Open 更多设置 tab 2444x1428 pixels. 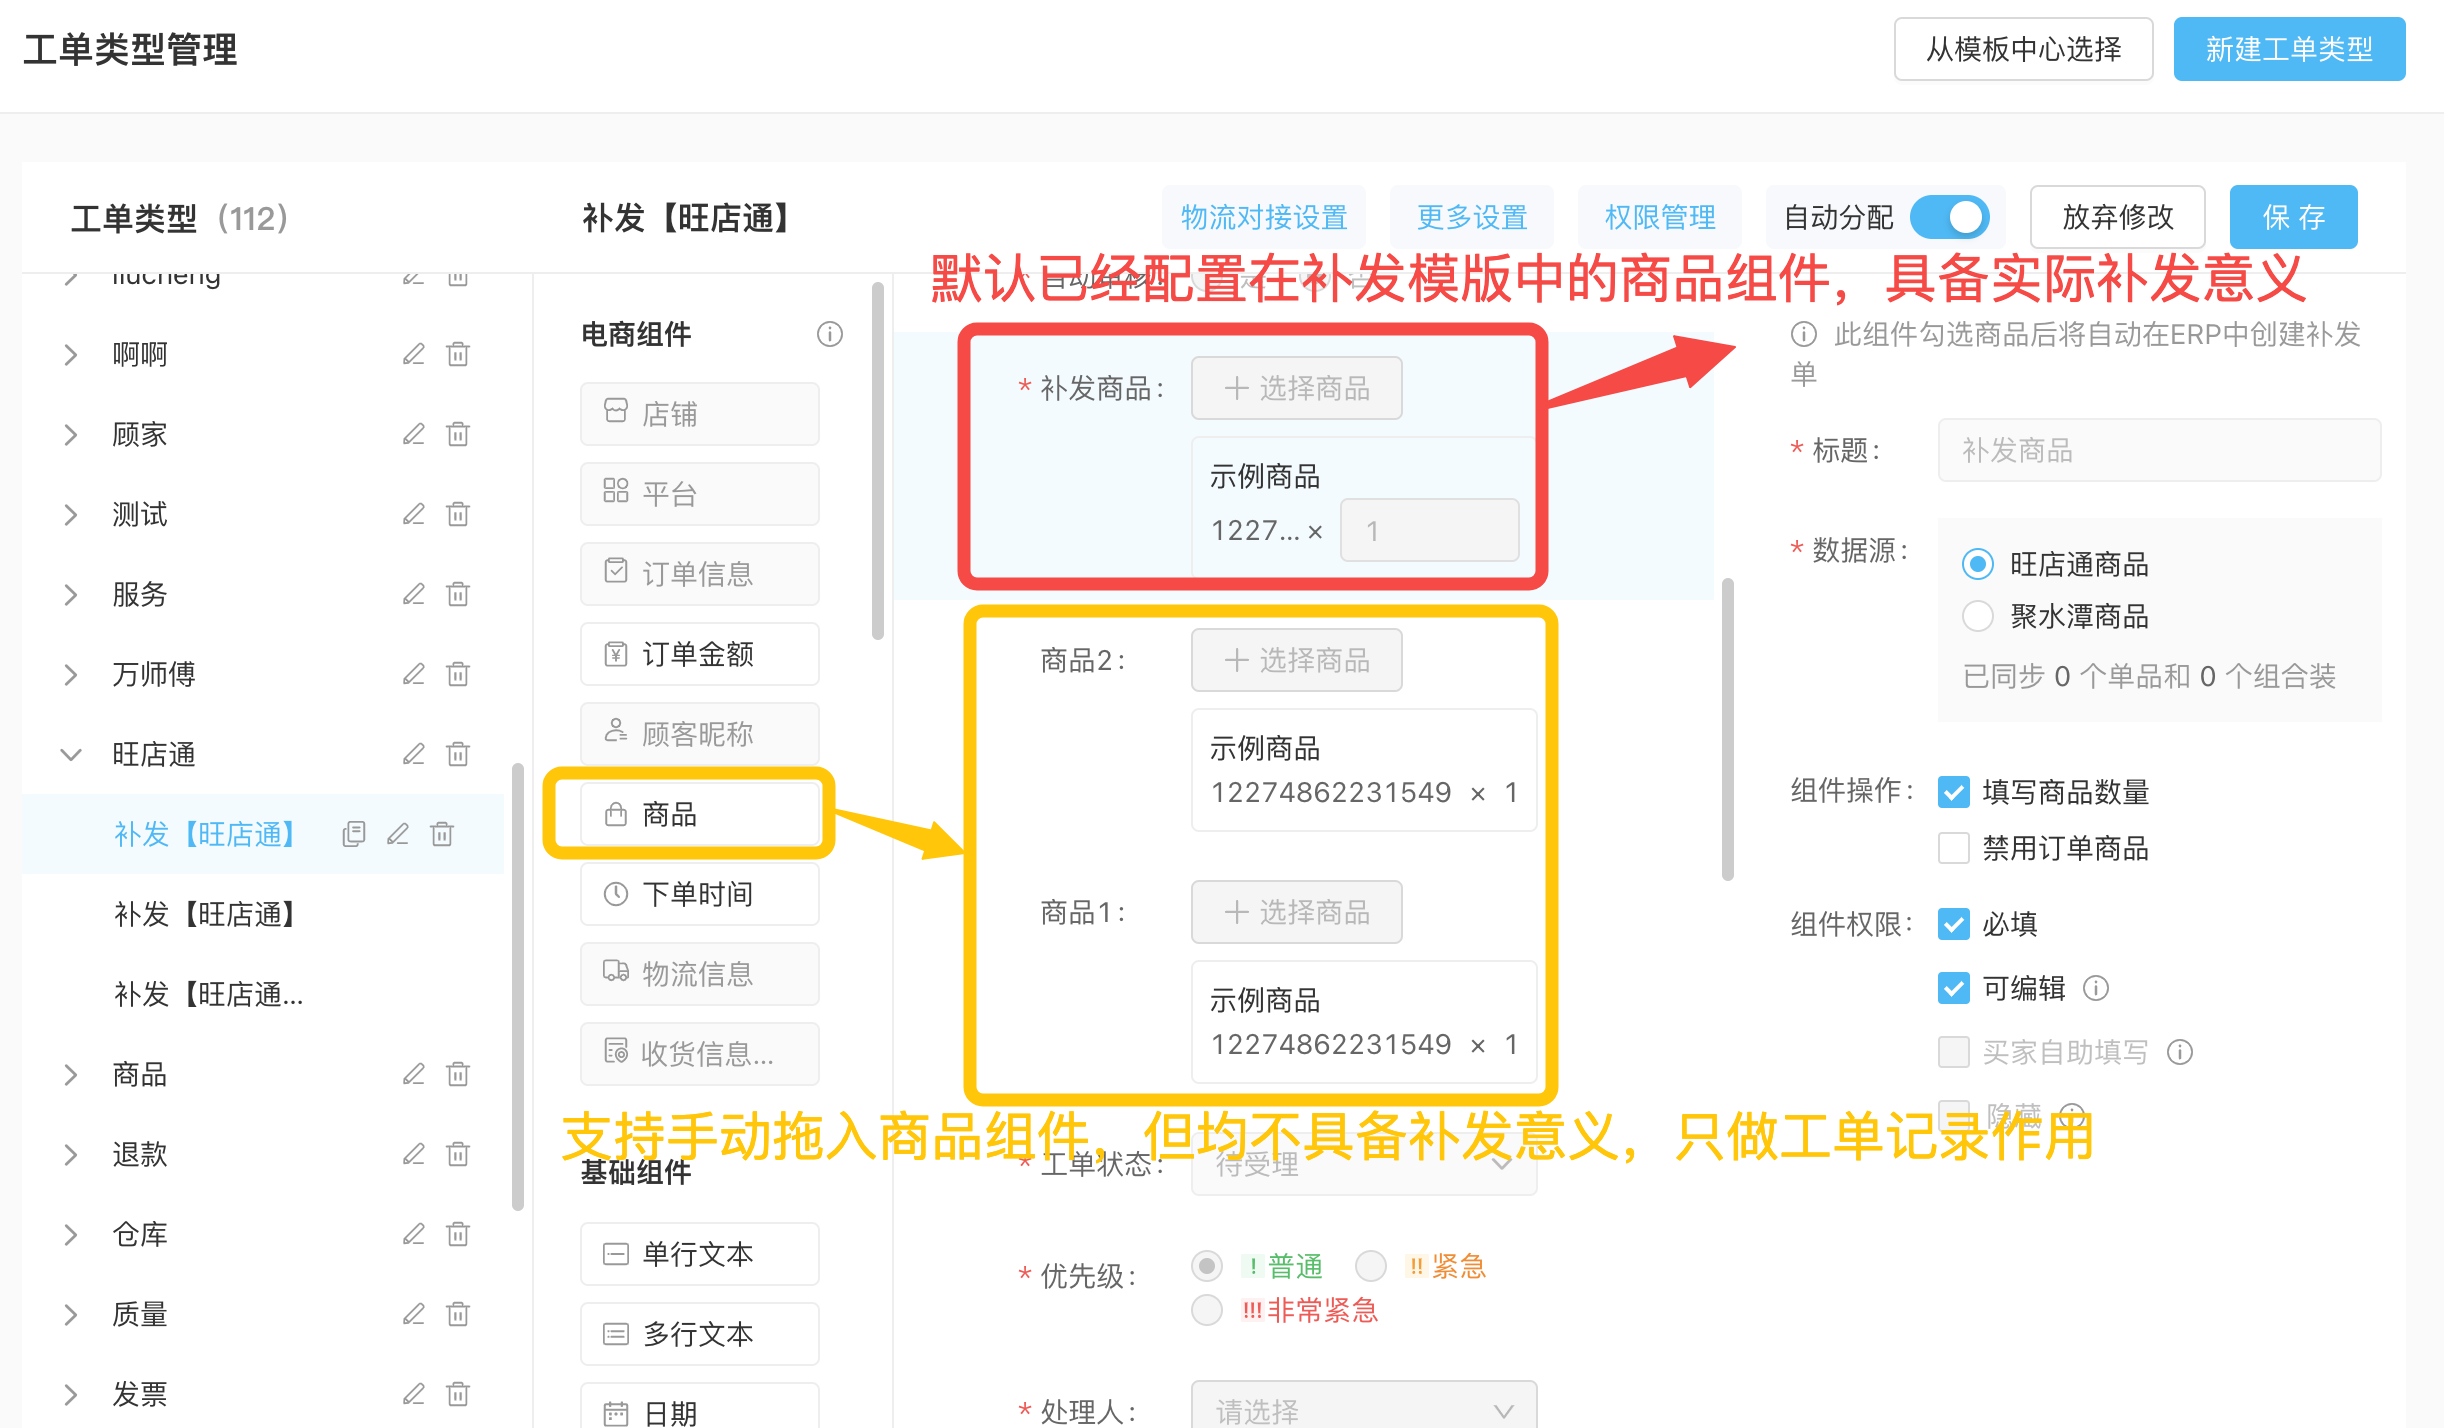(1472, 217)
